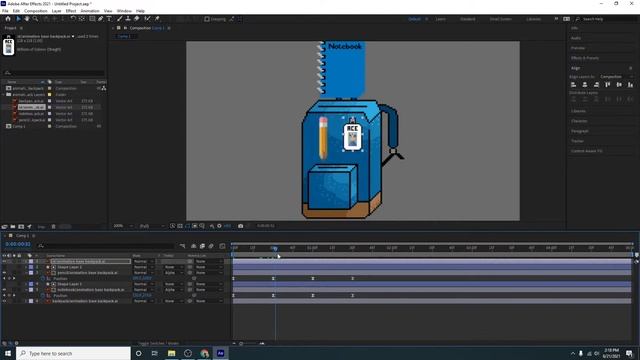Click the snapshot camera icon below viewer
Screen dimensions: 640x360
pyautogui.click(x=240, y=226)
